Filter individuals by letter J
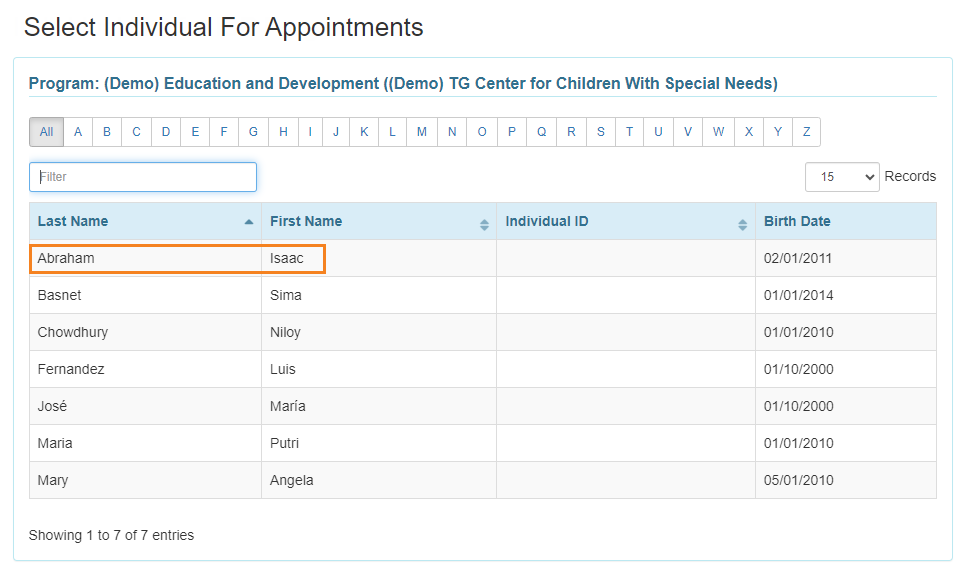Image resolution: width=963 pixels, height=572 pixels. pyautogui.click(x=336, y=132)
